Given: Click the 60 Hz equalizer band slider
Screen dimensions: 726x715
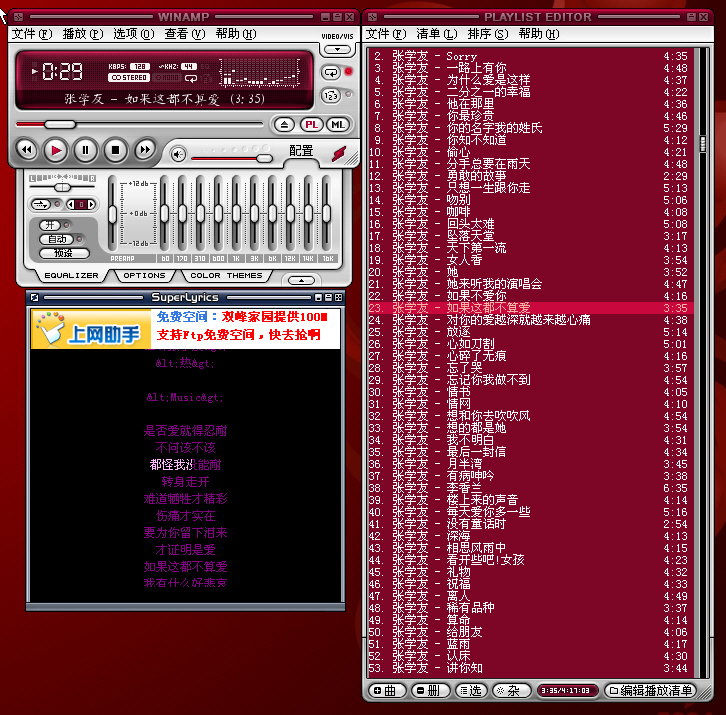Looking at the screenshot, I should [x=164, y=214].
